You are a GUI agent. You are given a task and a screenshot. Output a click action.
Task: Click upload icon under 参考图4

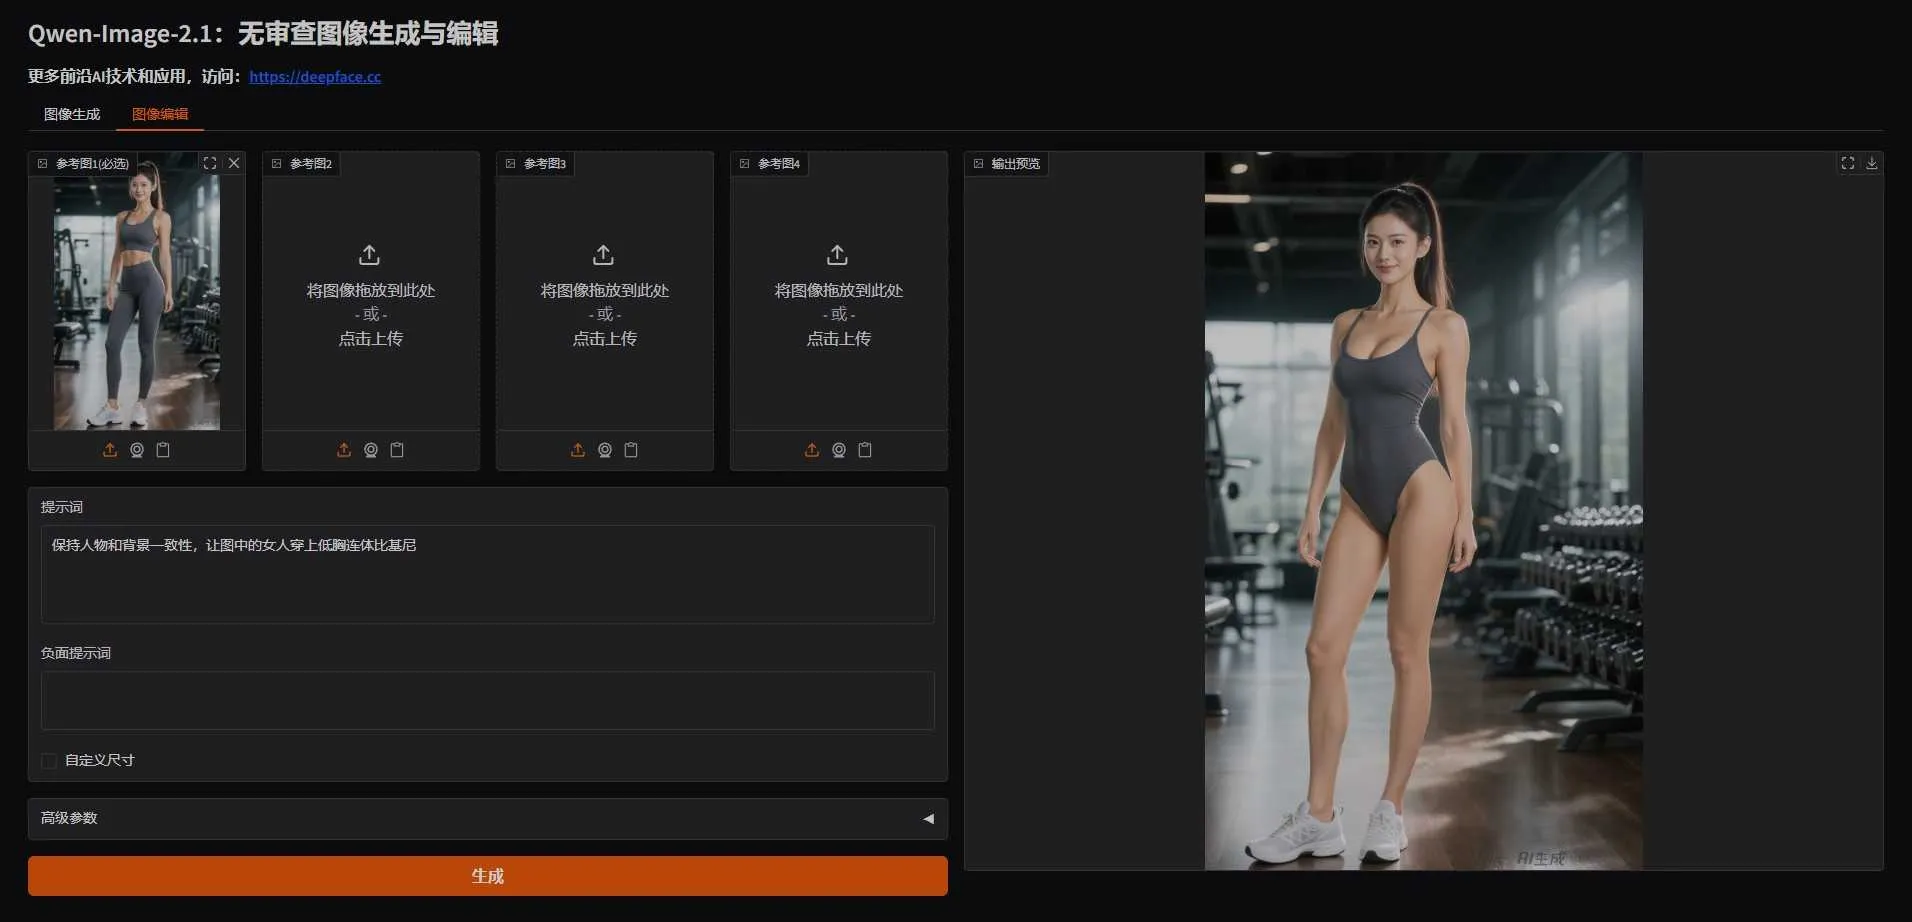[812, 450]
